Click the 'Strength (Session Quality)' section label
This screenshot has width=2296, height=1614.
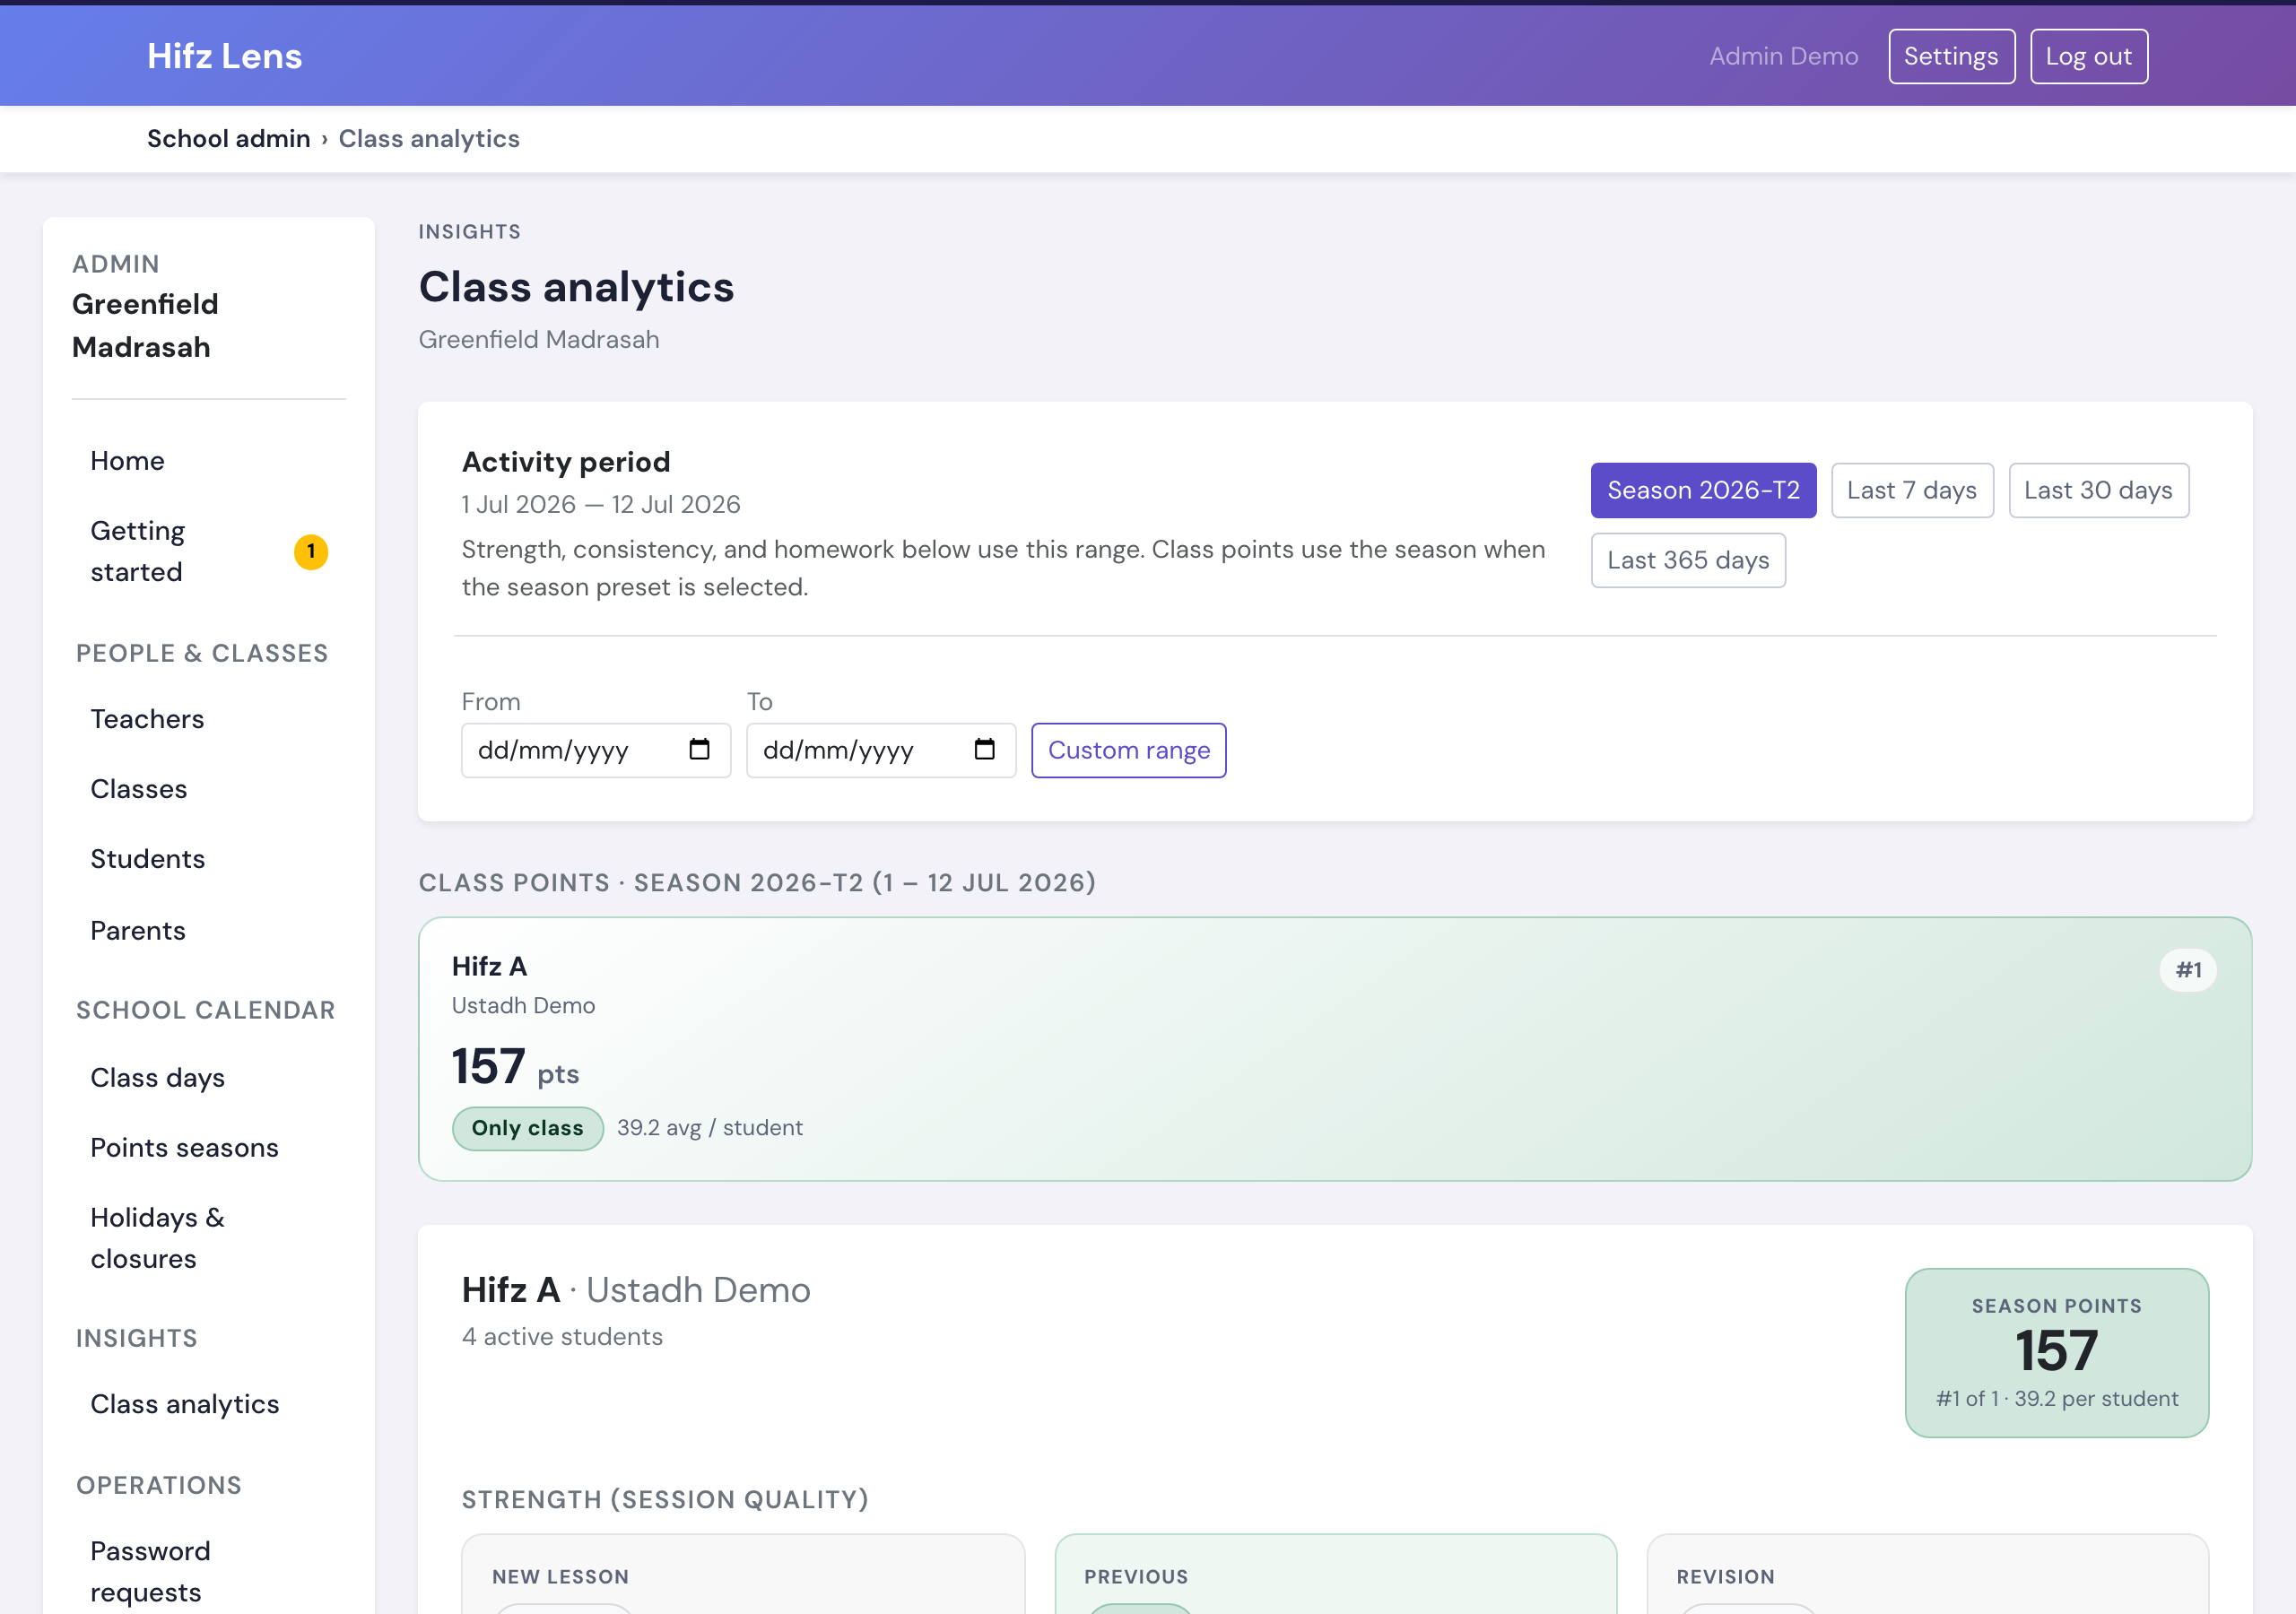(x=665, y=1500)
